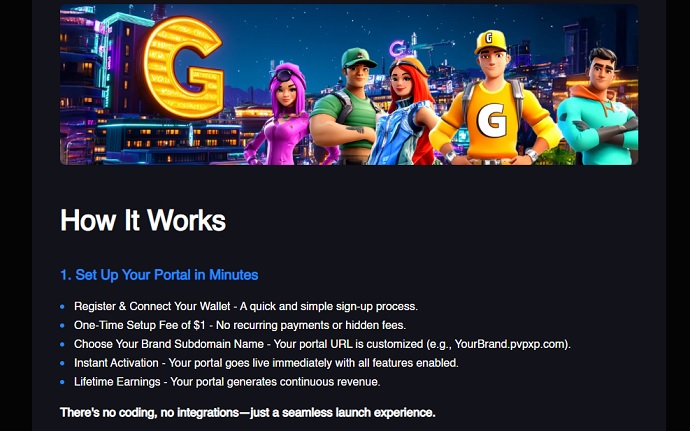The width and height of the screenshot is (690, 431).
Task: Click the green cap character
Action: [x=348, y=107]
